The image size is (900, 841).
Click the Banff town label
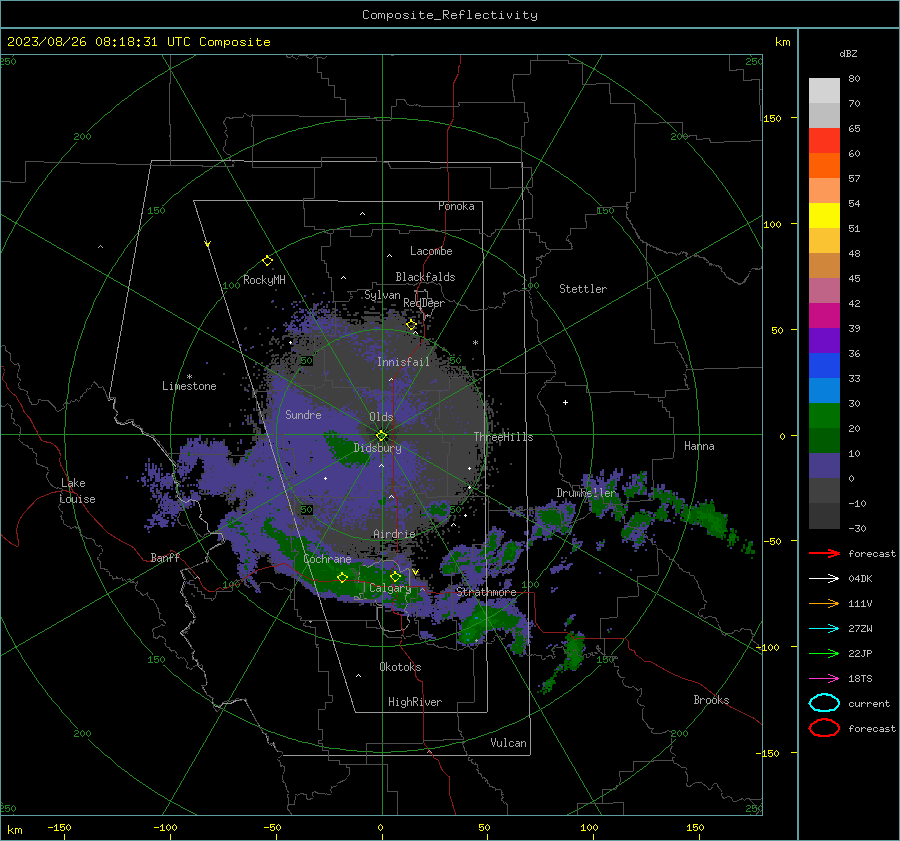coord(165,558)
